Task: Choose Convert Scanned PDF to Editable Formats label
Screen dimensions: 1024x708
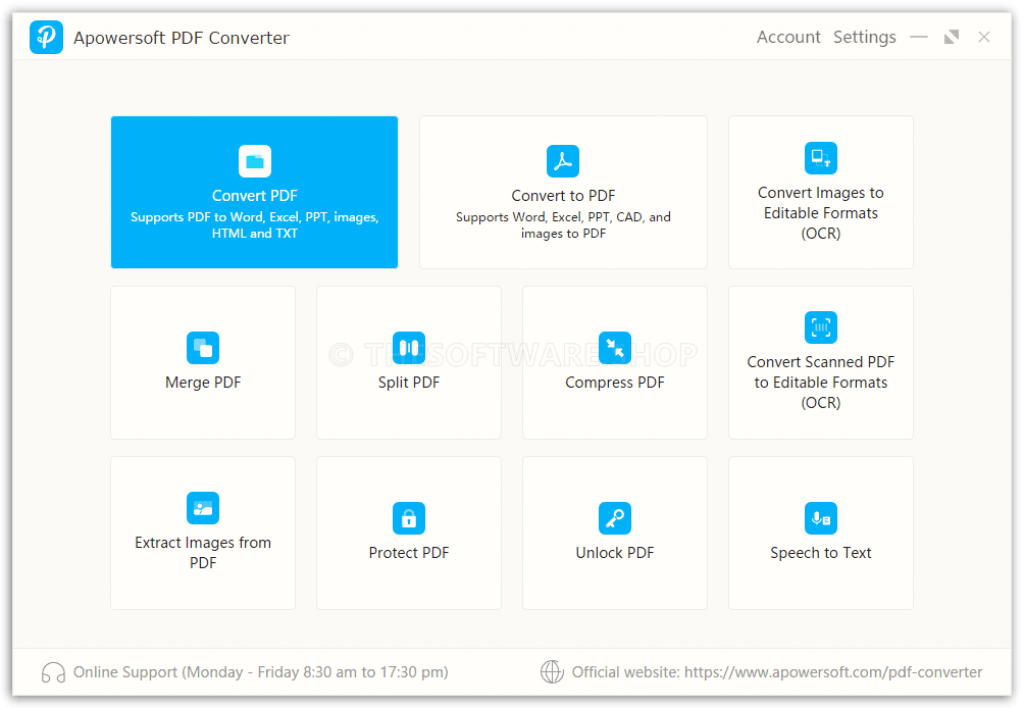Action: [x=820, y=382]
